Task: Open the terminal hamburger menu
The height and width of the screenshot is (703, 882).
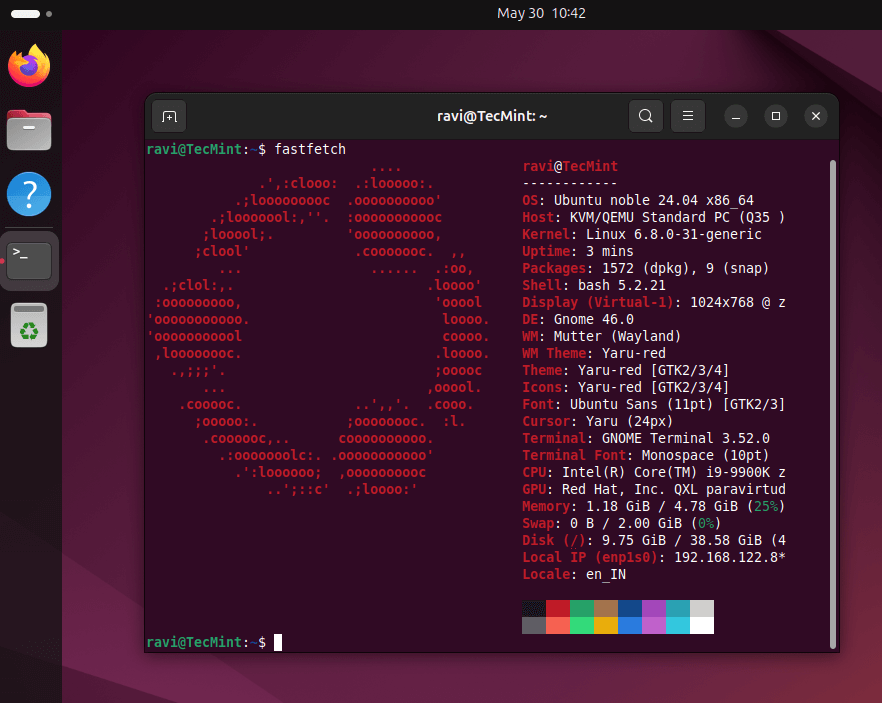Action: pyautogui.click(x=688, y=117)
